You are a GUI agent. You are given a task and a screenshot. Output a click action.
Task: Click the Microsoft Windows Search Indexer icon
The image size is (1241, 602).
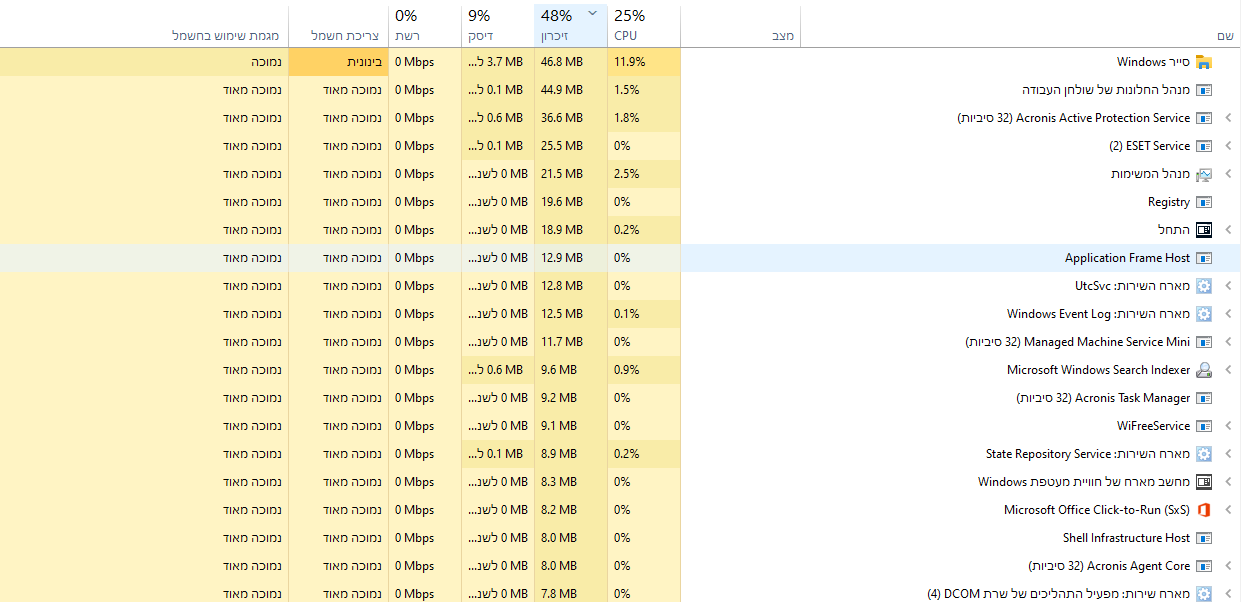click(x=1204, y=370)
